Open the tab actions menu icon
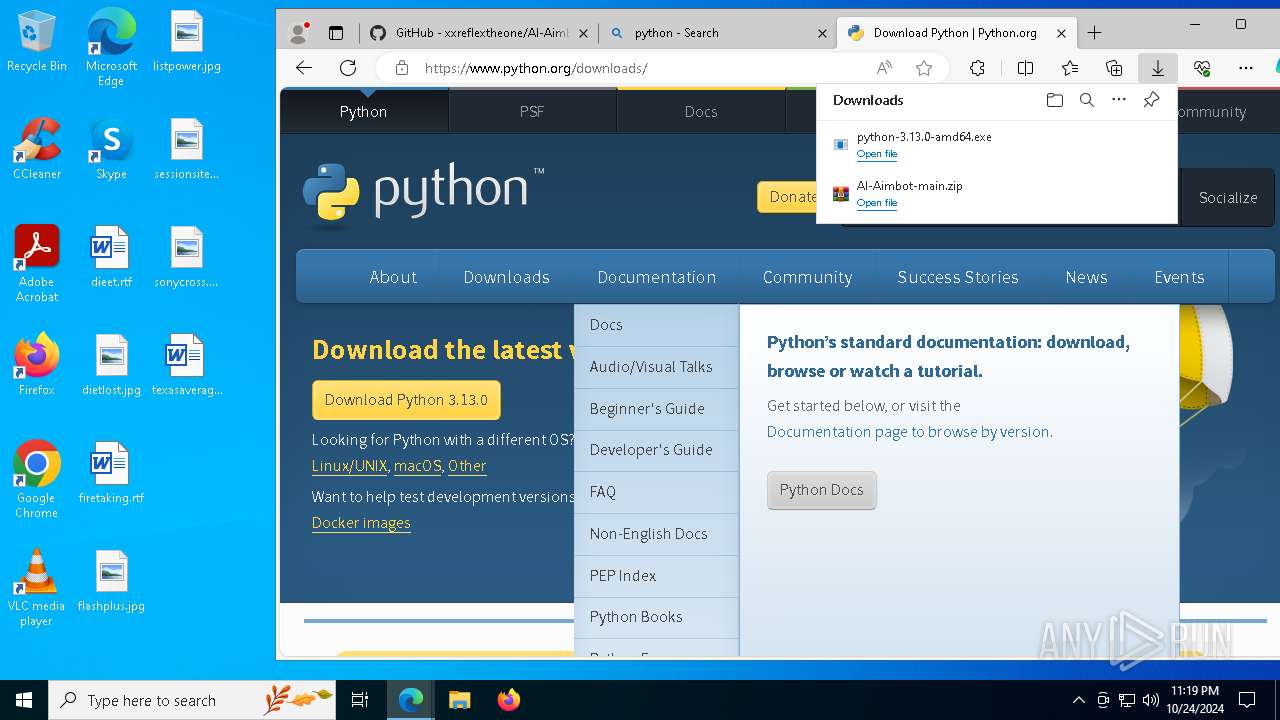Image resolution: width=1280 pixels, height=720 pixels. pyautogui.click(x=336, y=33)
